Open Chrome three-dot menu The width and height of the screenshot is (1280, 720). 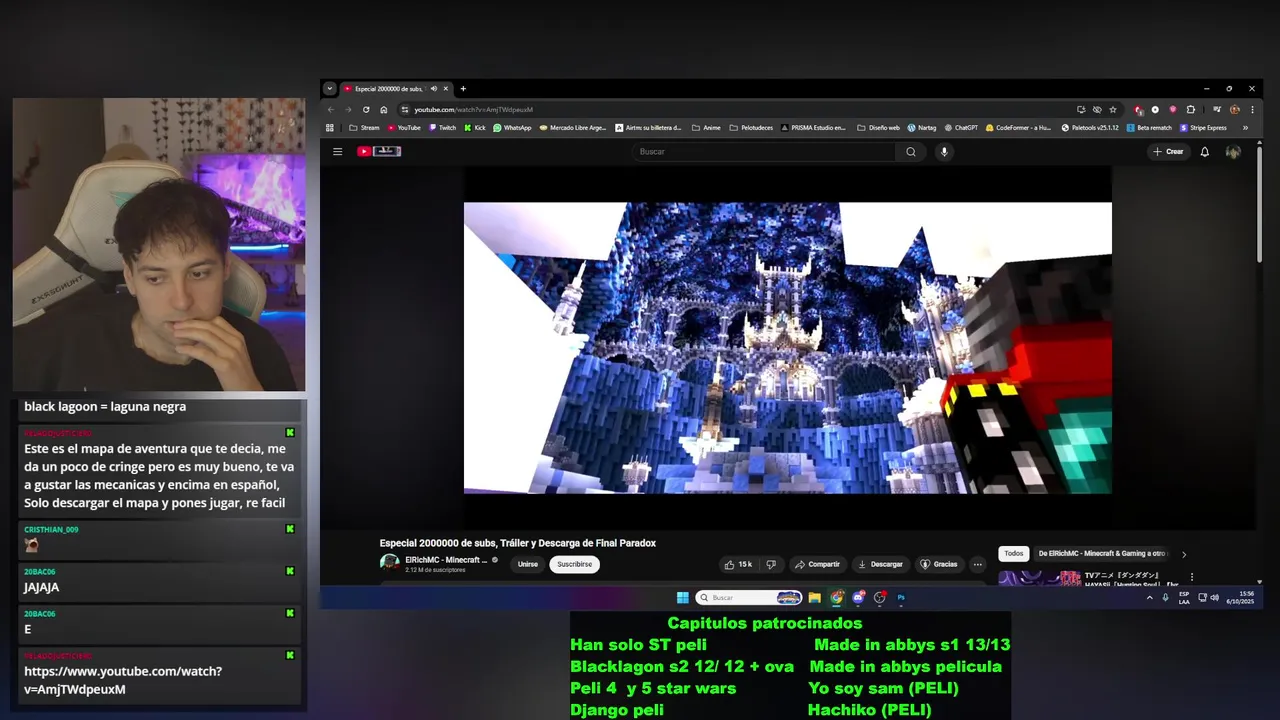tap(1252, 110)
